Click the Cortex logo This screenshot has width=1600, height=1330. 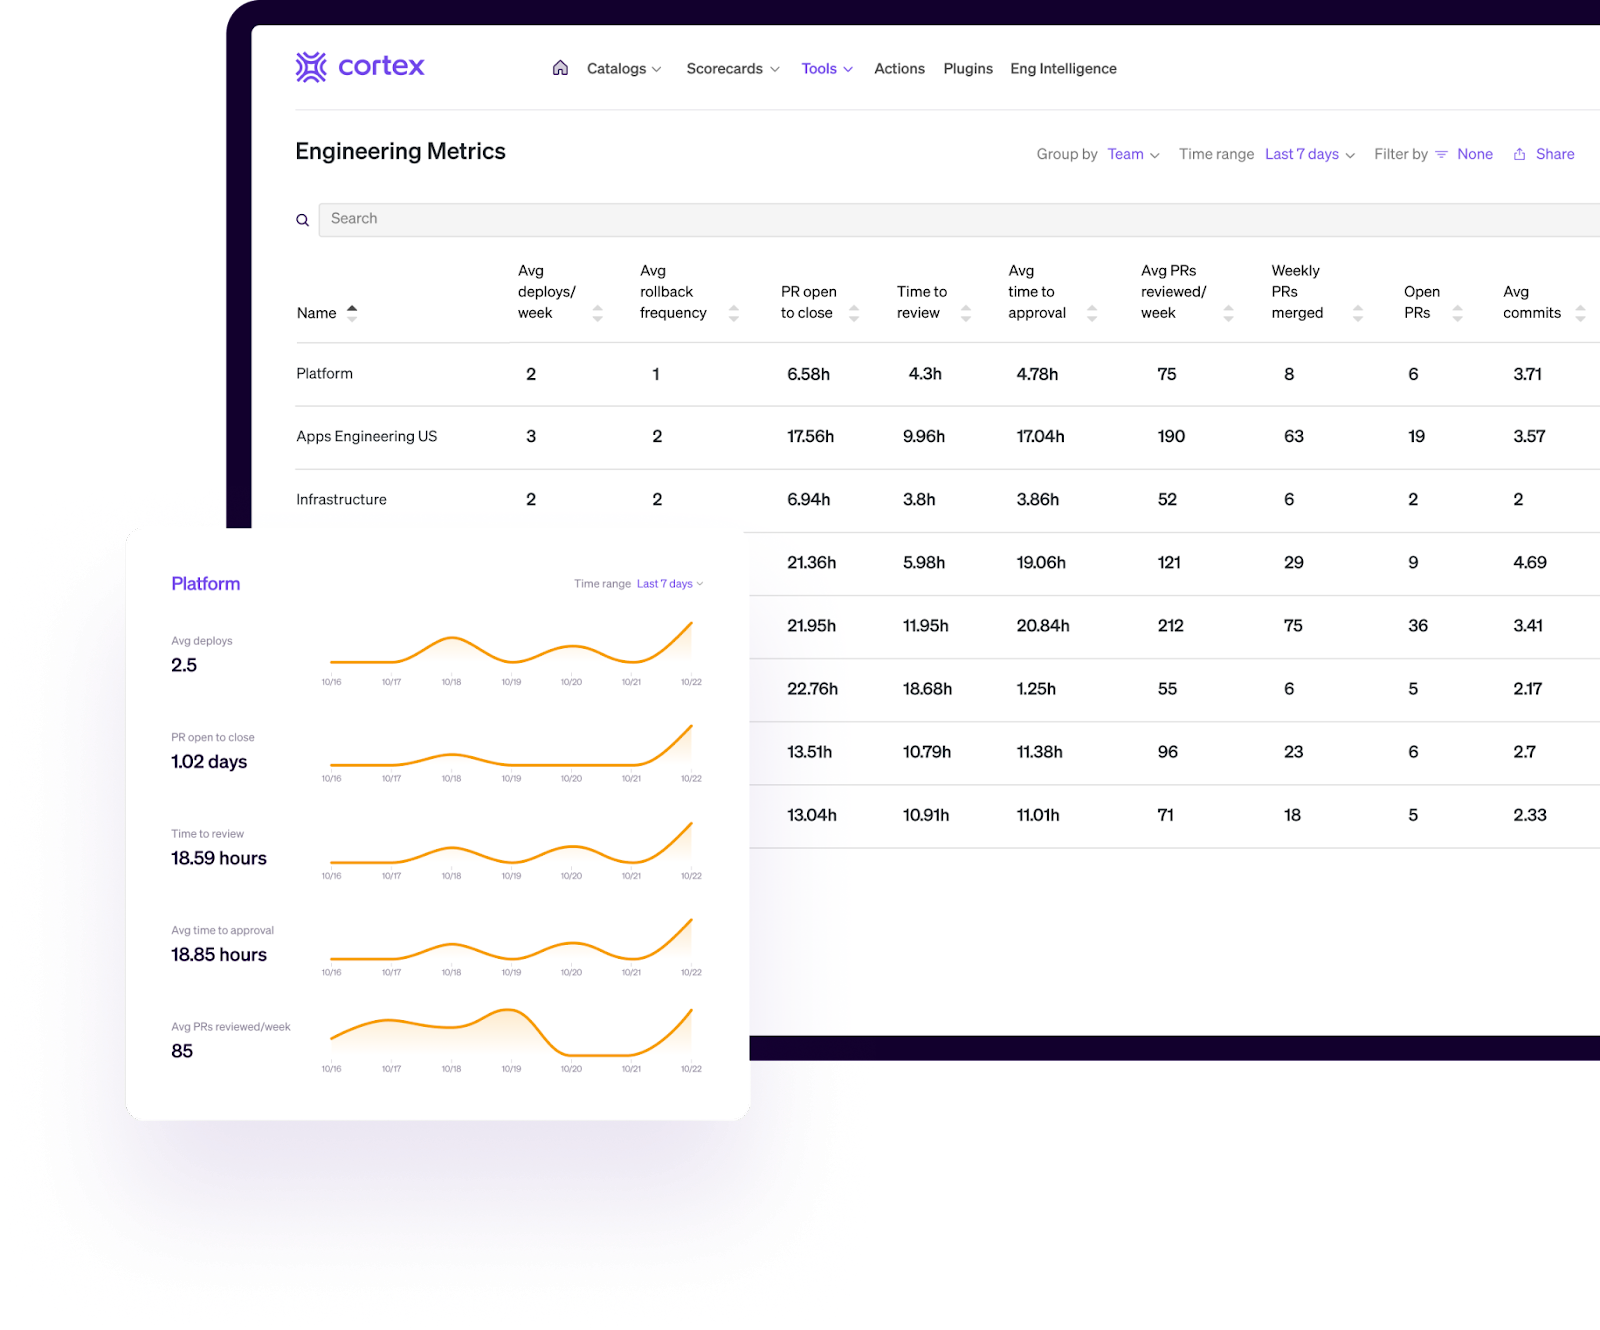[359, 67]
